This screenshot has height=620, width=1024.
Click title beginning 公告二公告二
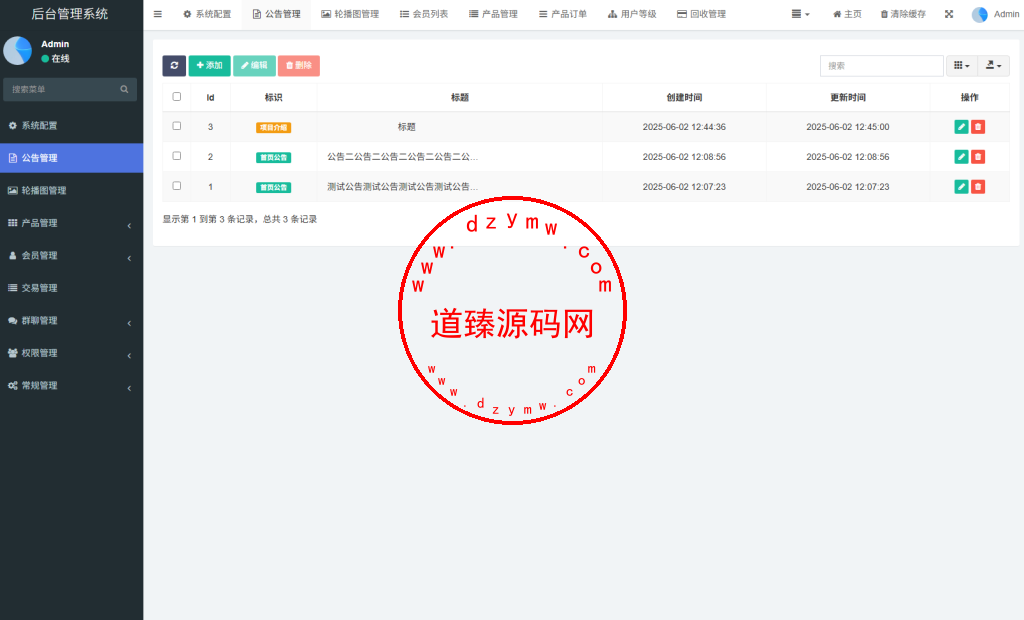click(402, 157)
